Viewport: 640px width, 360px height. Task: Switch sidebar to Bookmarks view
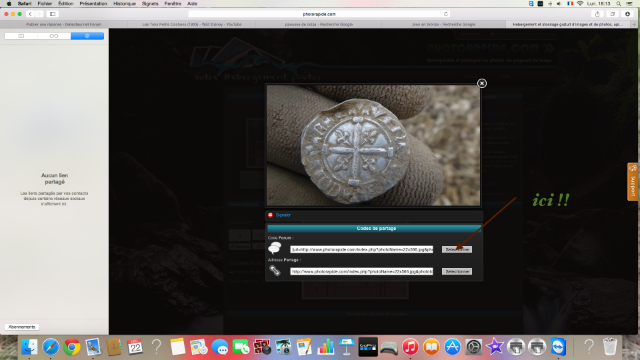click(x=21, y=36)
